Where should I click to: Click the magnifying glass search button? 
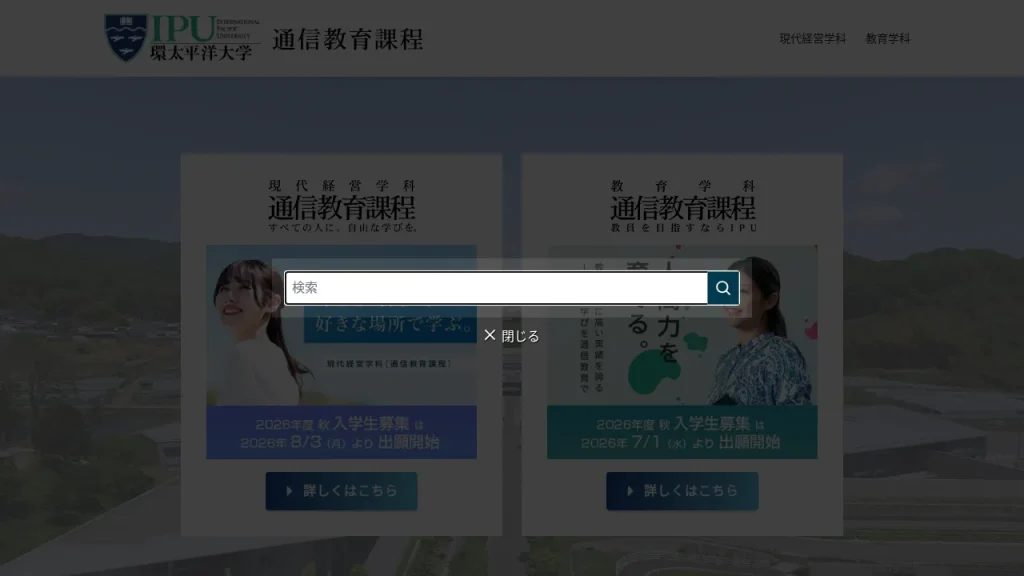click(x=723, y=288)
